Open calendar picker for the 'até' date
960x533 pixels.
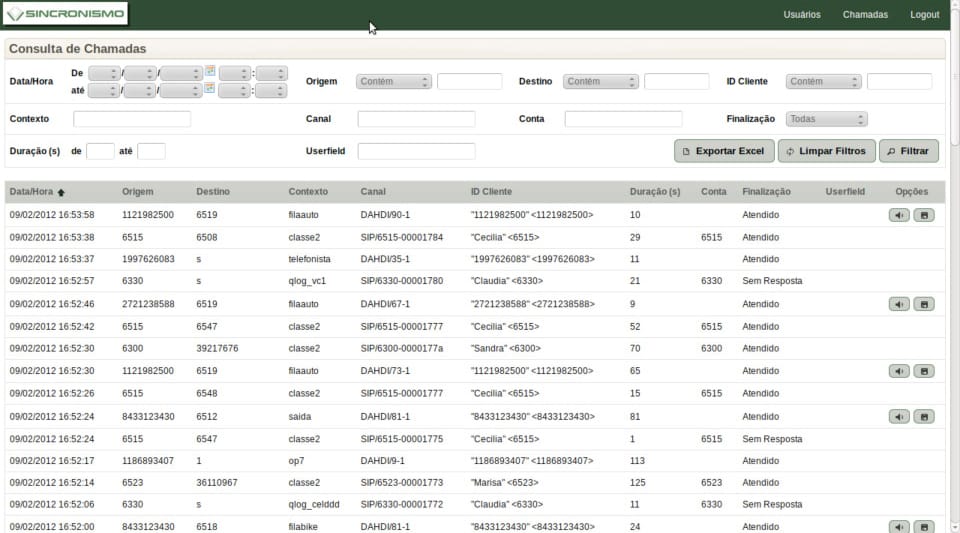point(209,88)
